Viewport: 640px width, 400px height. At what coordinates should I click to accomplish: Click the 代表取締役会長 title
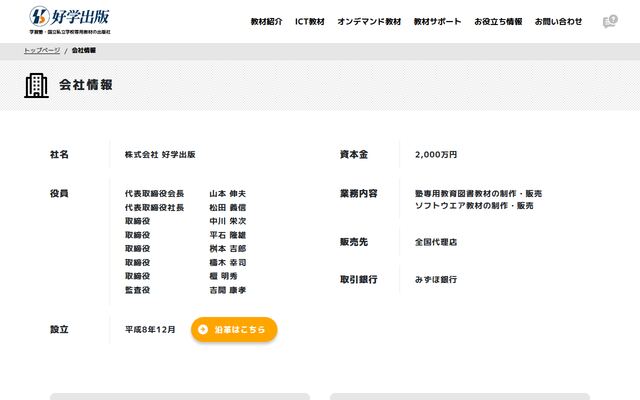(x=154, y=193)
